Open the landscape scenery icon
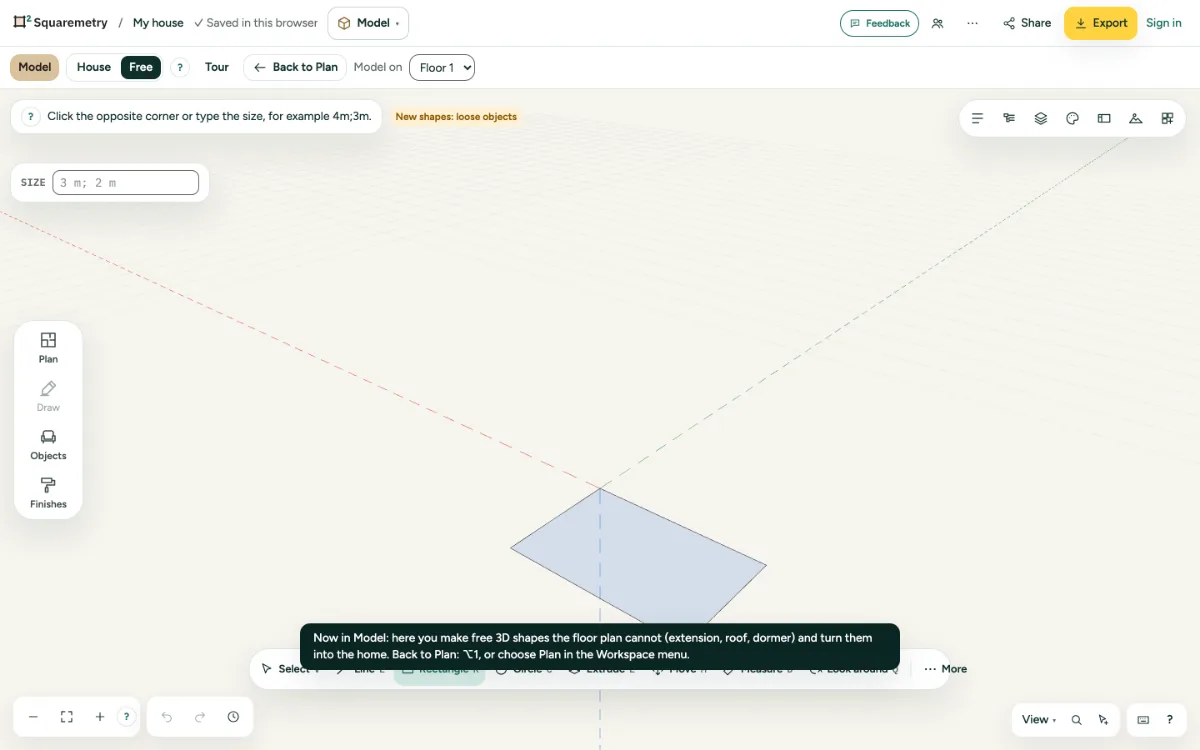 [1136, 118]
